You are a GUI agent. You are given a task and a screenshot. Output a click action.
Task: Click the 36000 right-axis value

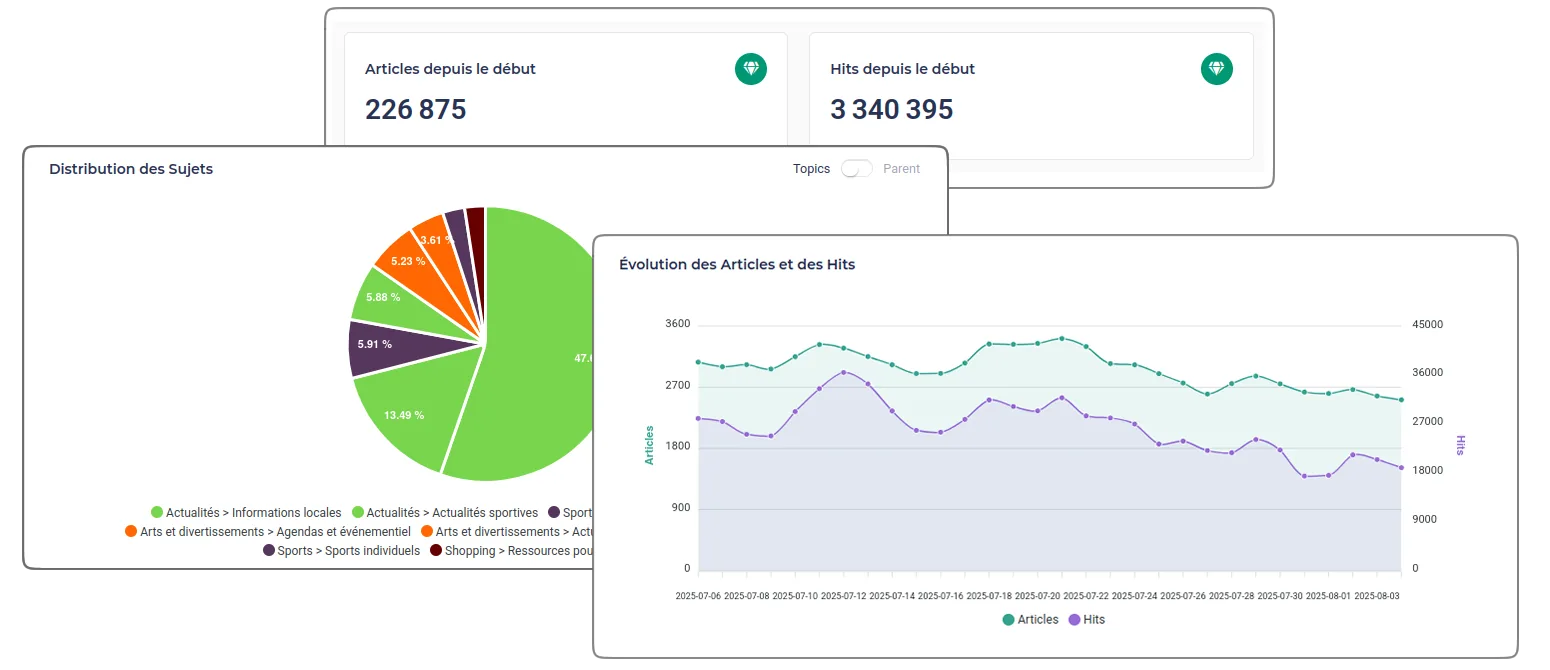click(1427, 373)
